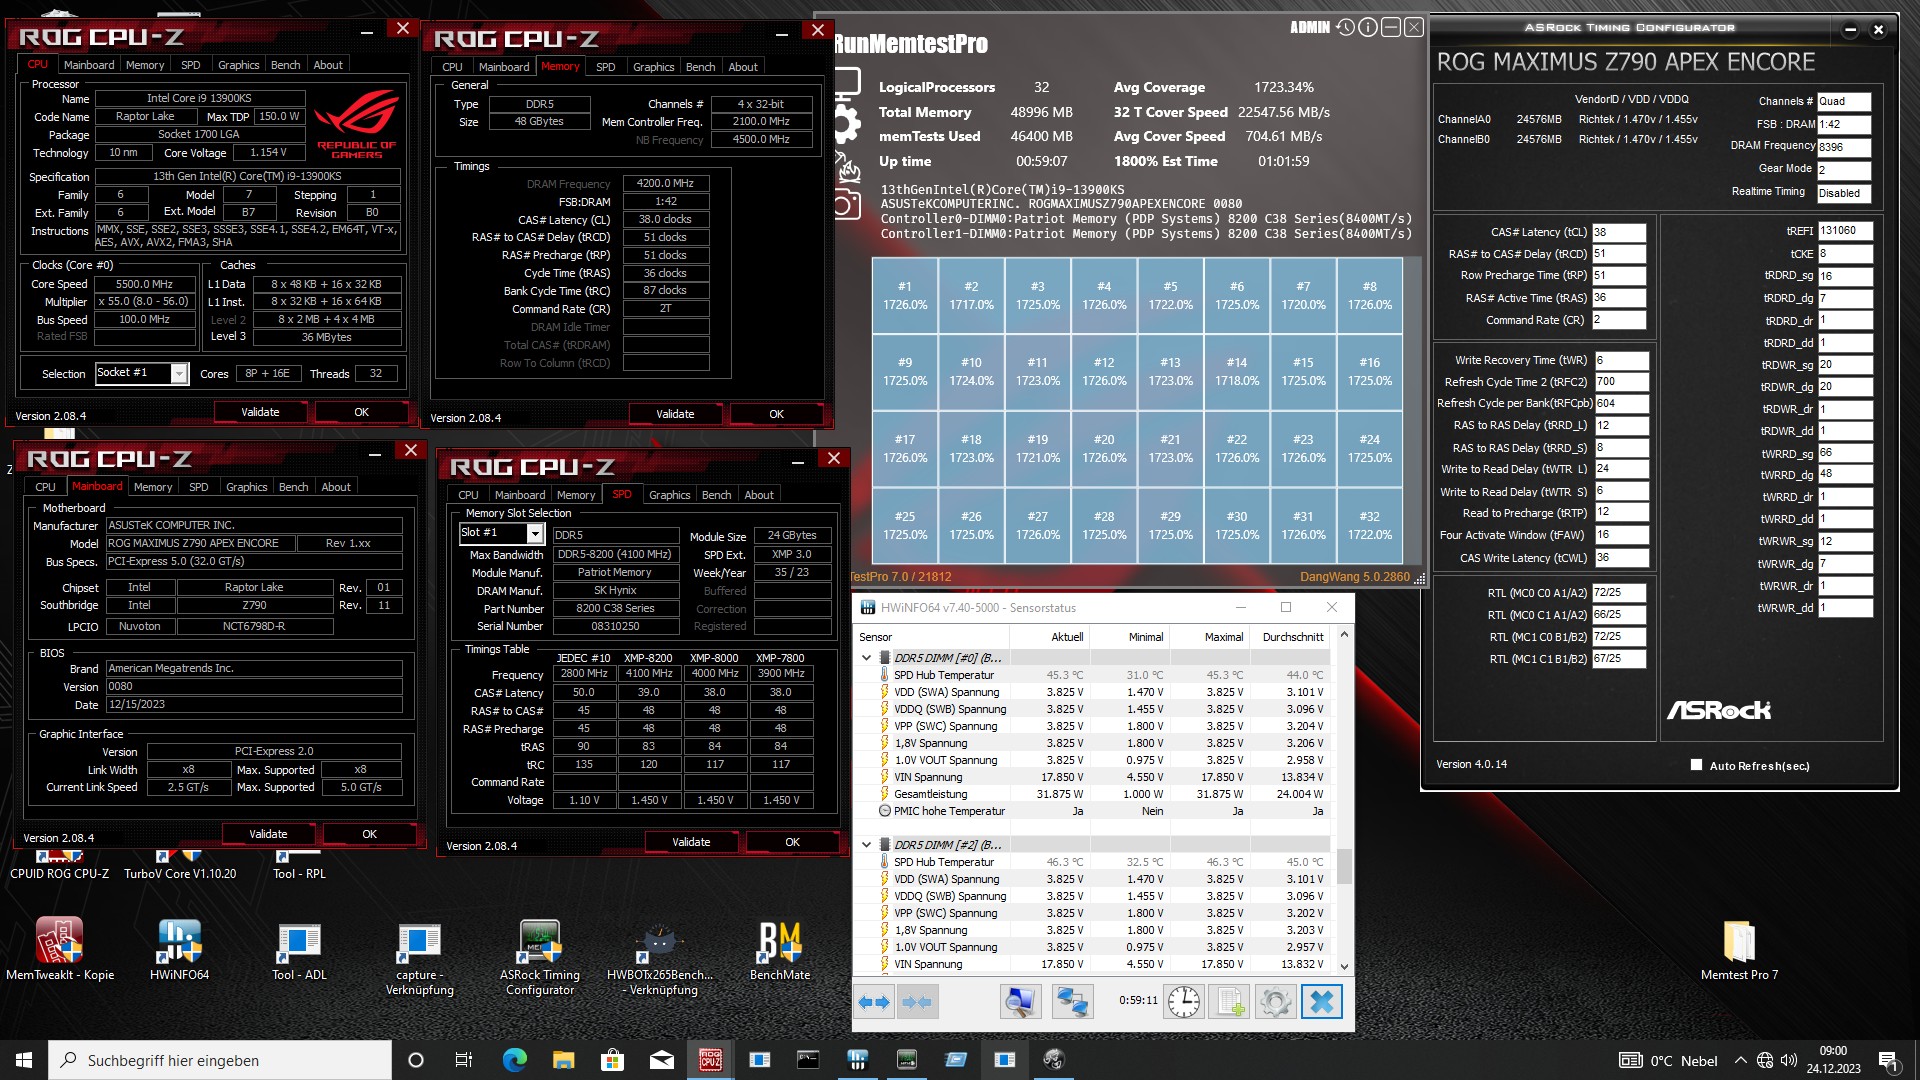Open Microsoft Store from taskbar
The width and height of the screenshot is (1920, 1080).
tap(612, 1060)
